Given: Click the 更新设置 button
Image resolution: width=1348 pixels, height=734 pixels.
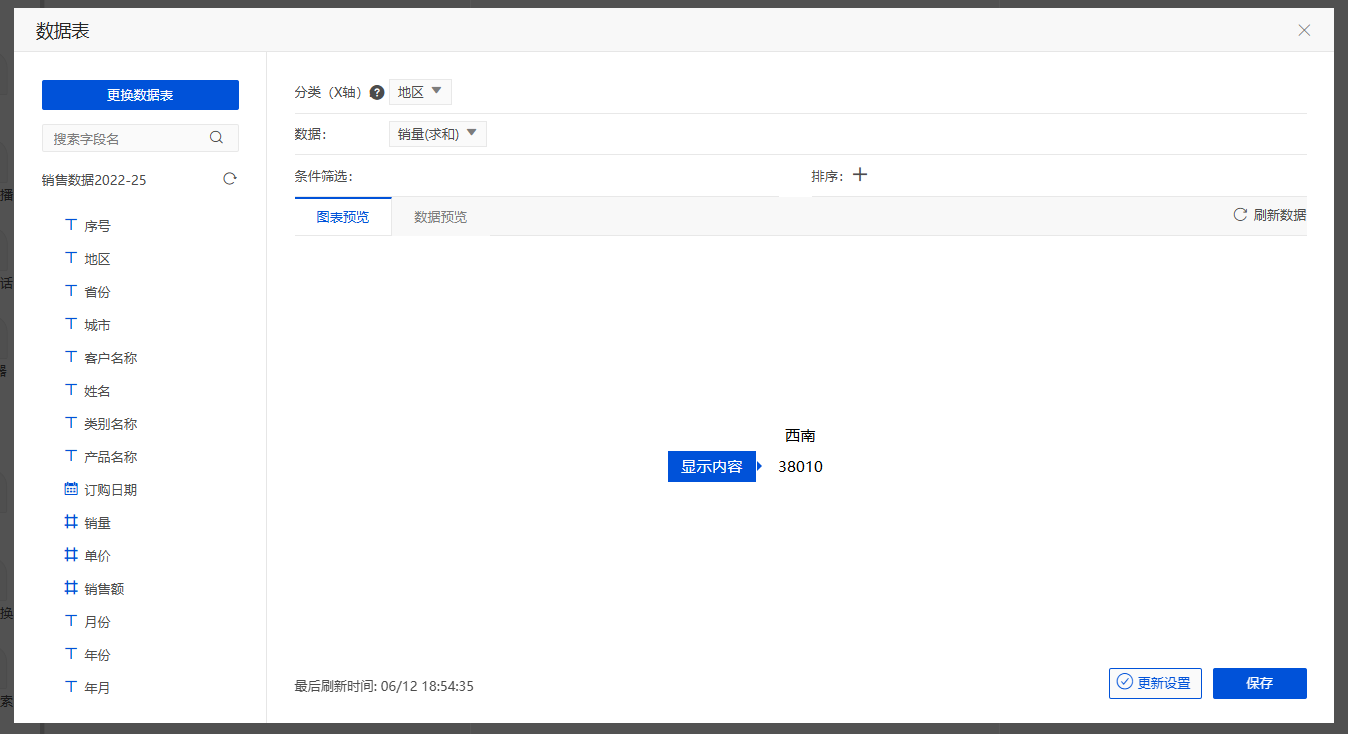Looking at the screenshot, I should coord(1155,683).
